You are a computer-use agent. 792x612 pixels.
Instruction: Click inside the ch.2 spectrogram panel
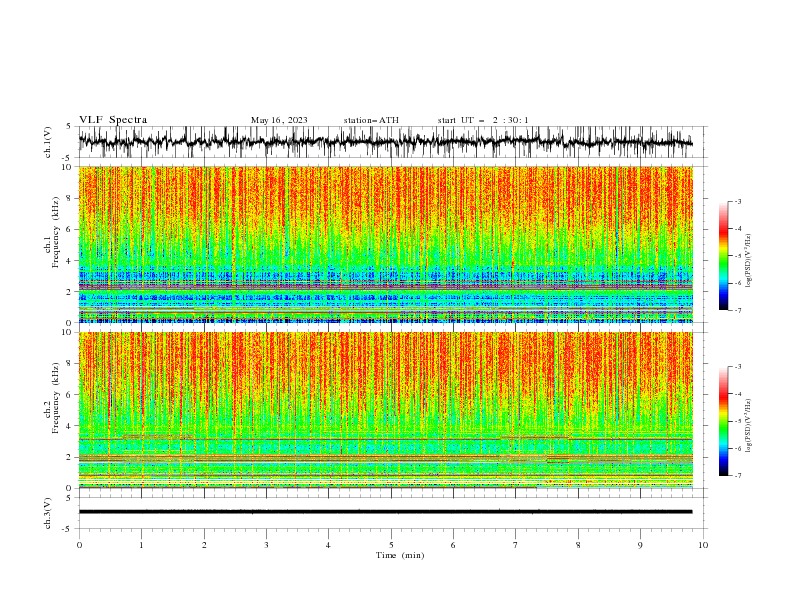click(x=385, y=410)
